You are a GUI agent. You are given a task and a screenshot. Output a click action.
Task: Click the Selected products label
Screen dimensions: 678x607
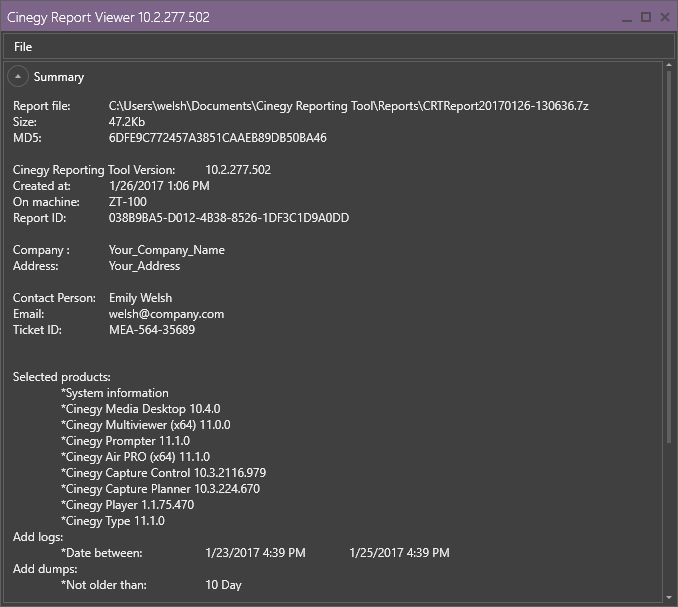[62, 377]
